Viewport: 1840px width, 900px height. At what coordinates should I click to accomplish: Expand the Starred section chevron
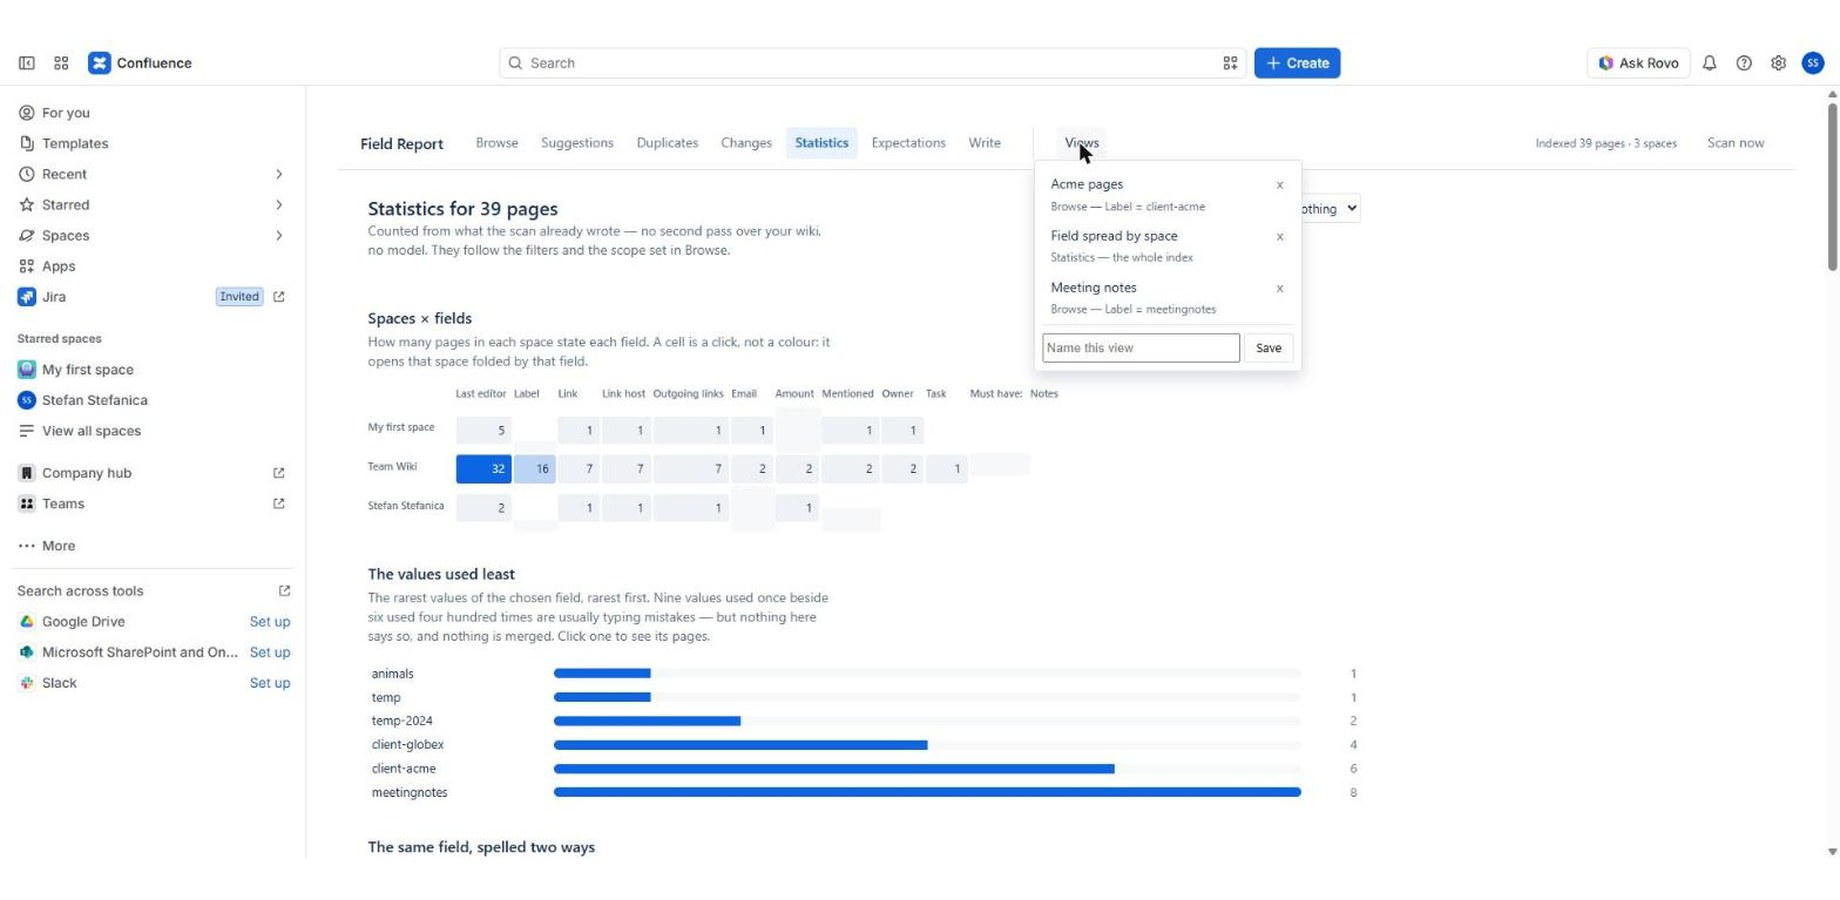click(279, 205)
